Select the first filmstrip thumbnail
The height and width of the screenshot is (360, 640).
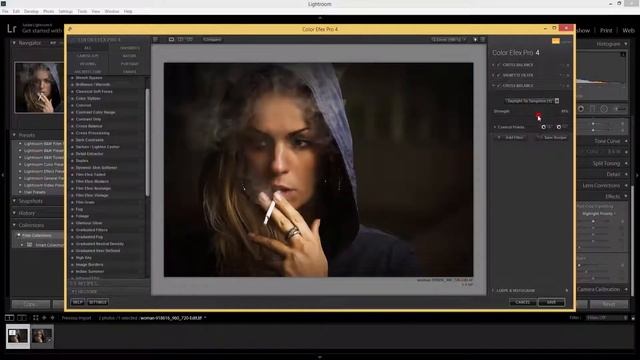point(18,336)
